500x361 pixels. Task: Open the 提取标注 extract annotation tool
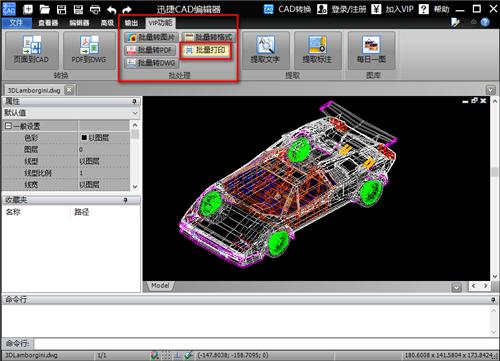coord(317,50)
